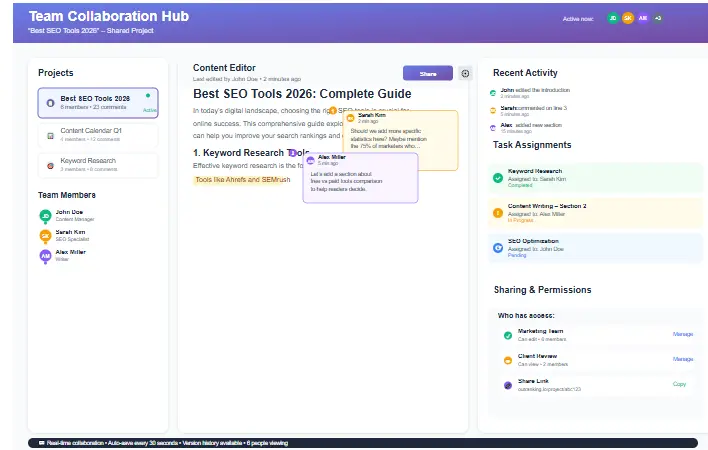Click the Best SEO Tools 2026: Complete Guide heading

click(x=302, y=94)
